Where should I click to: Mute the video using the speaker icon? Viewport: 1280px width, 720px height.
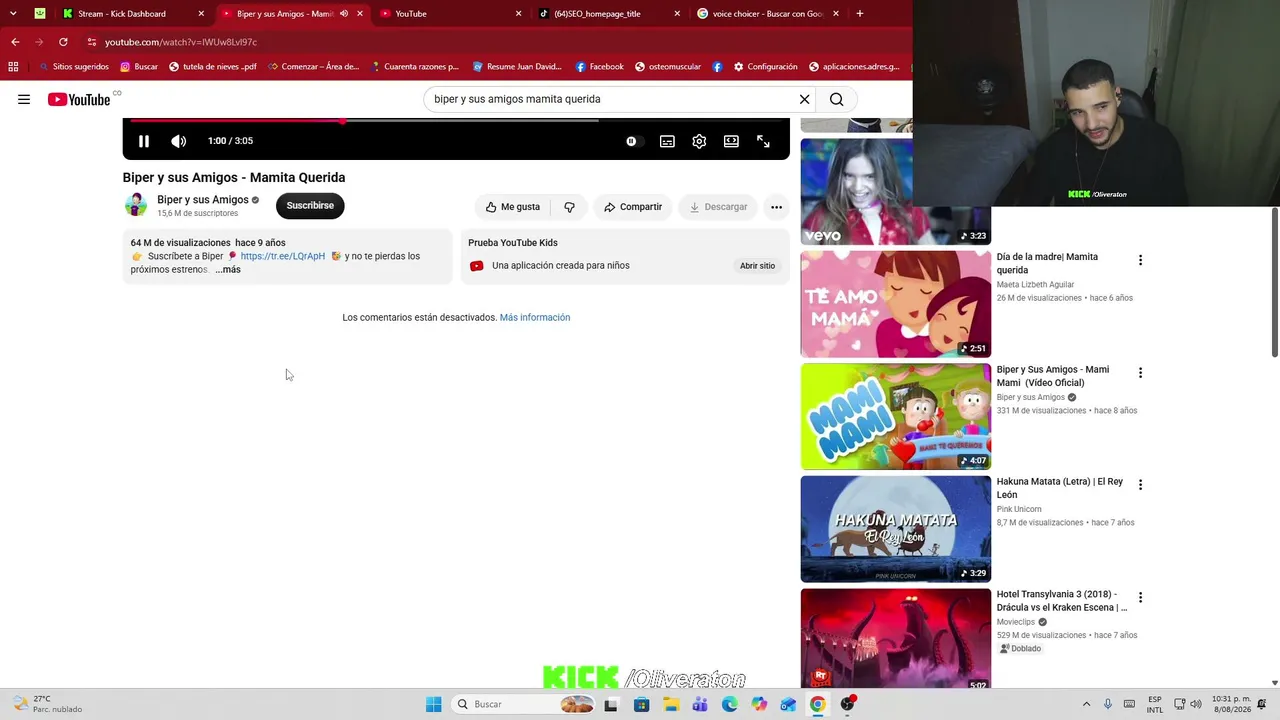point(178,141)
